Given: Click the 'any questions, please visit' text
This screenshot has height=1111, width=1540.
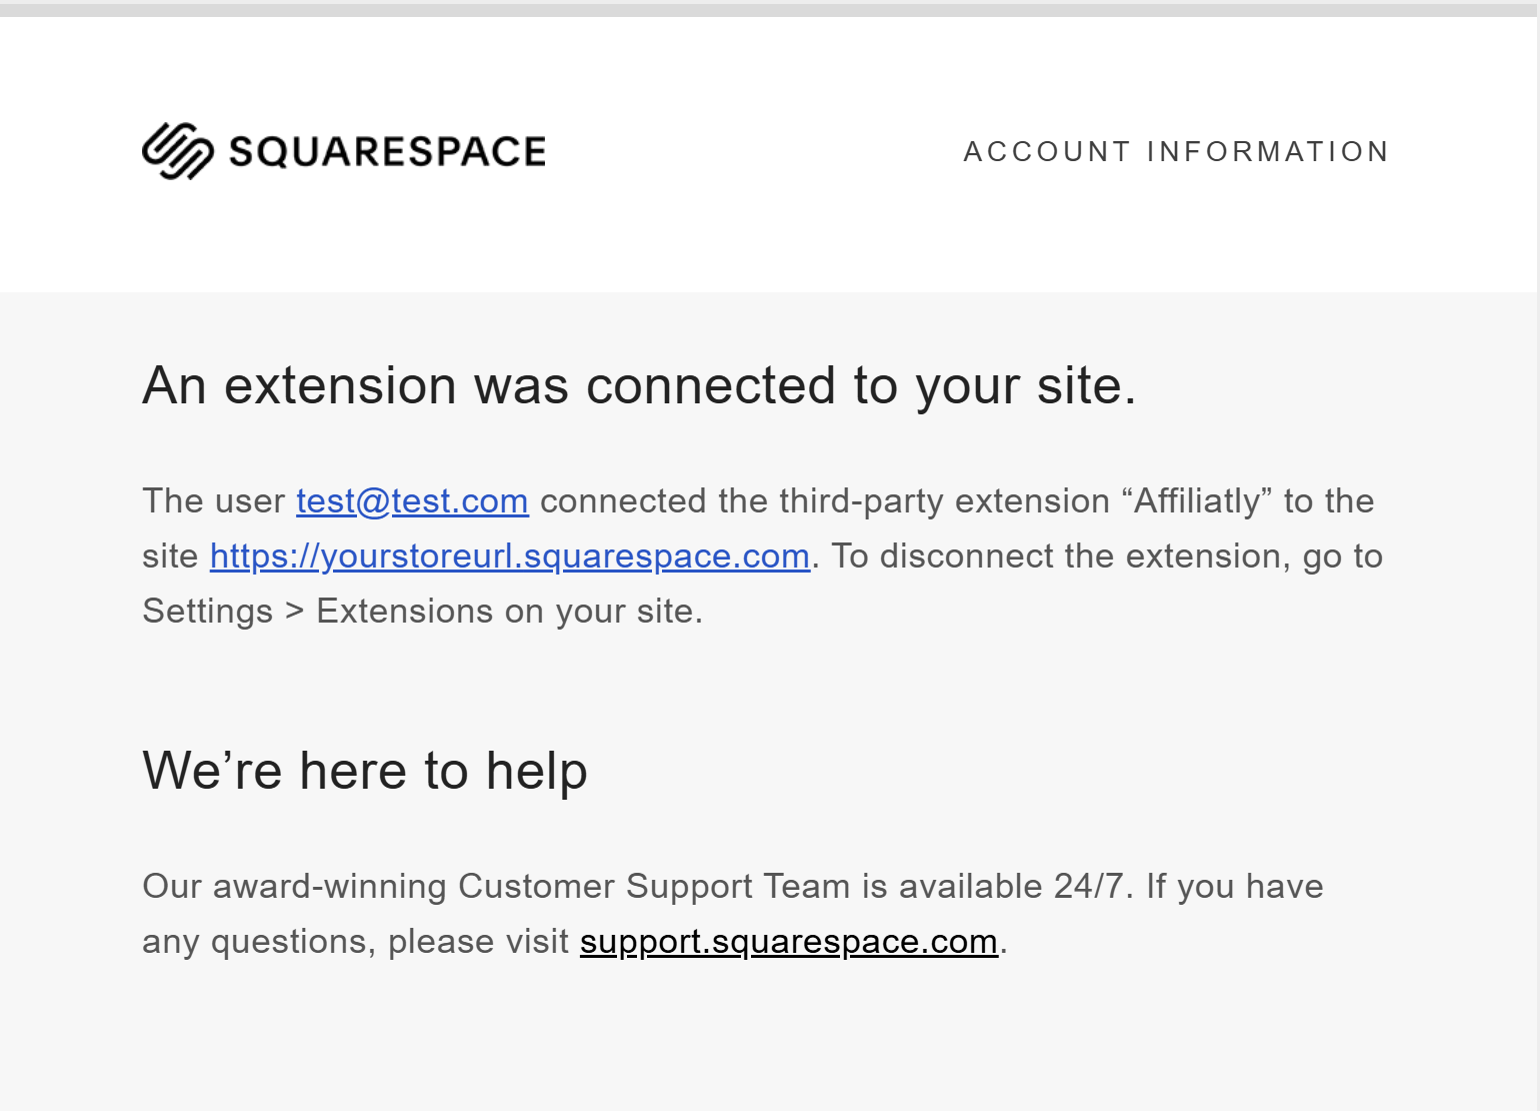Looking at the screenshot, I should click(x=355, y=941).
